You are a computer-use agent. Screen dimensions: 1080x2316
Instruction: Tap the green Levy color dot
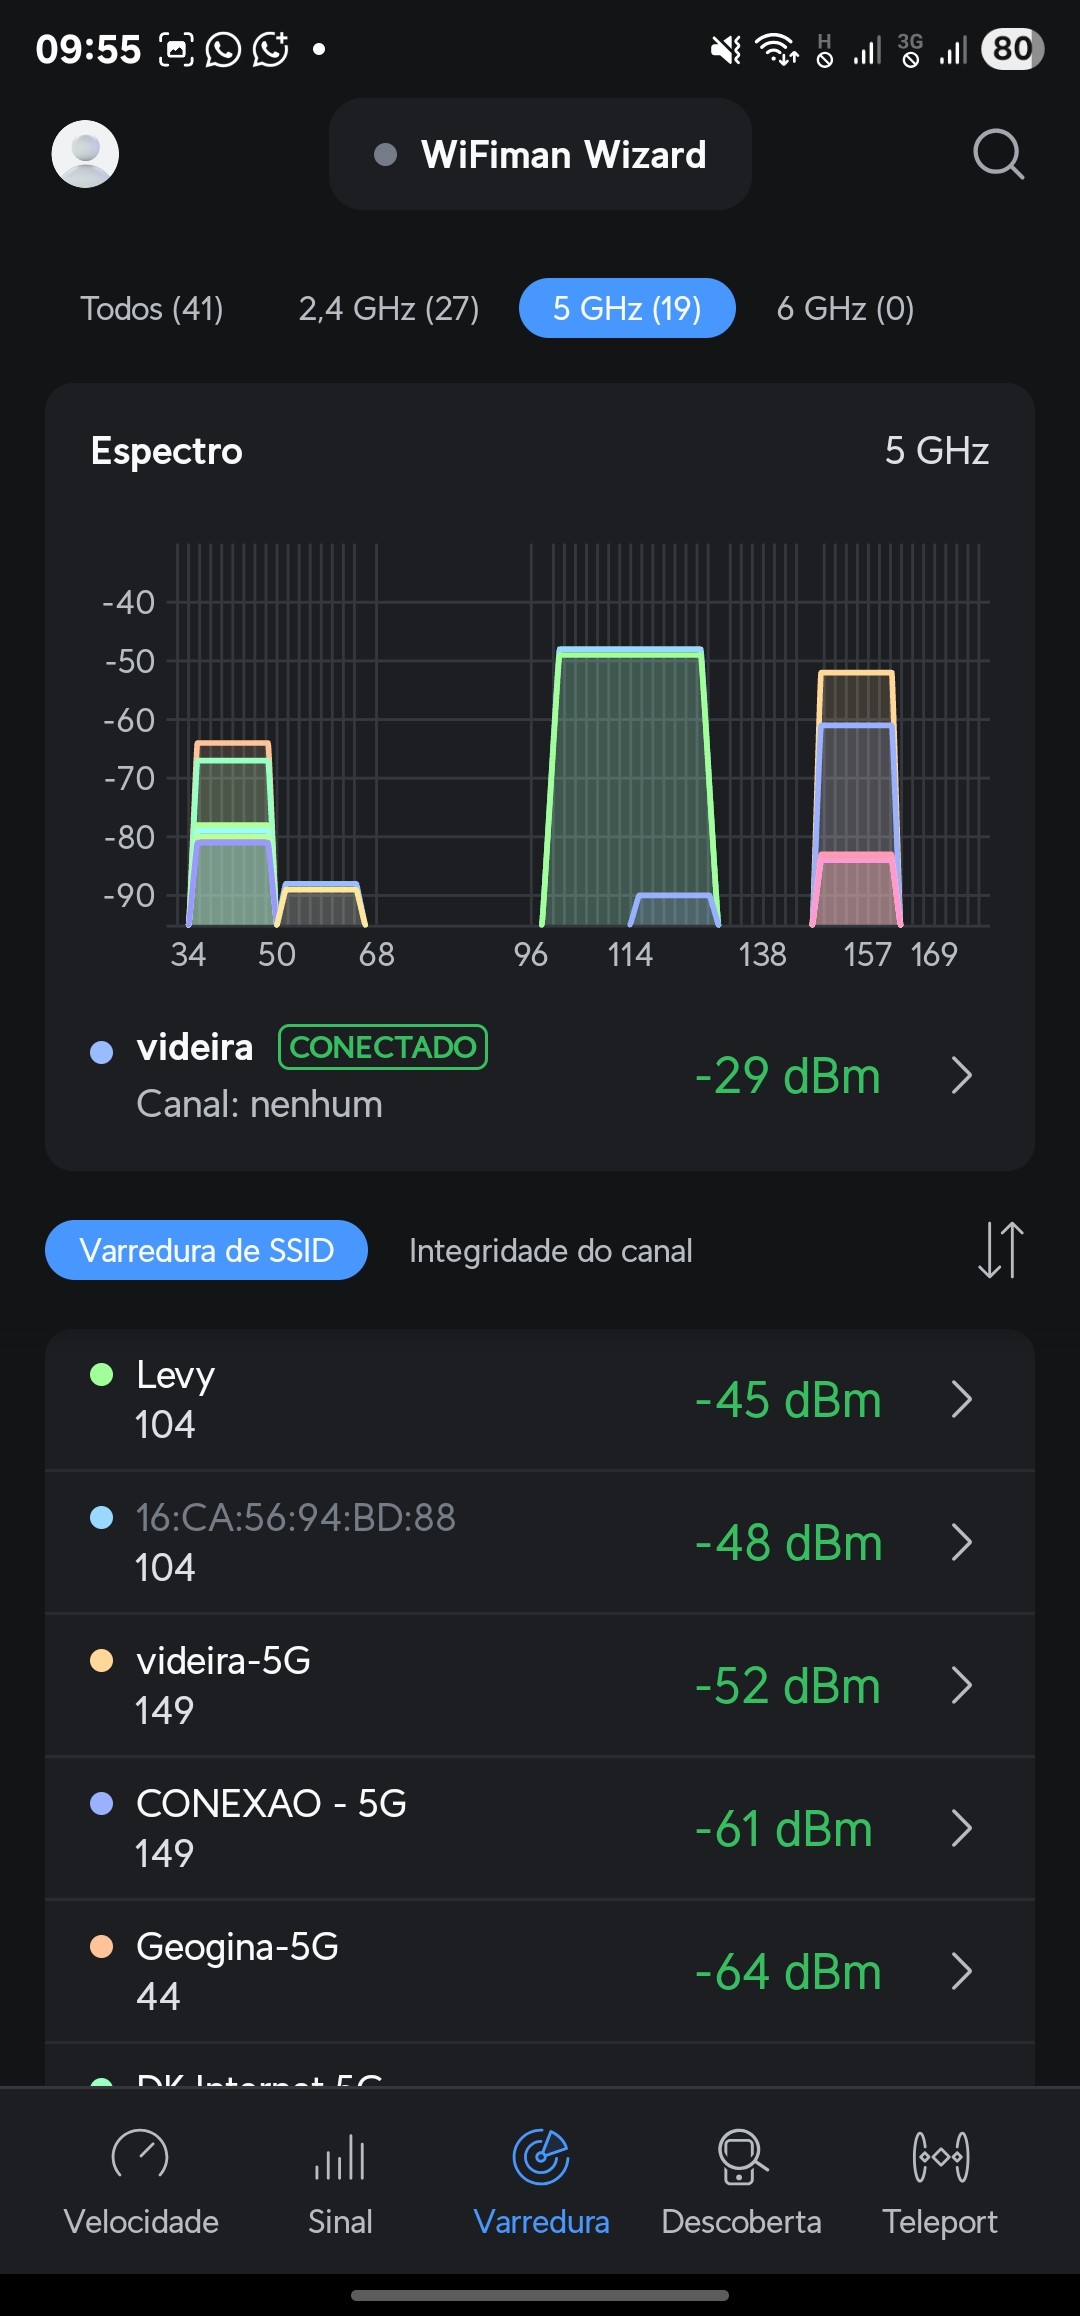[101, 1374]
